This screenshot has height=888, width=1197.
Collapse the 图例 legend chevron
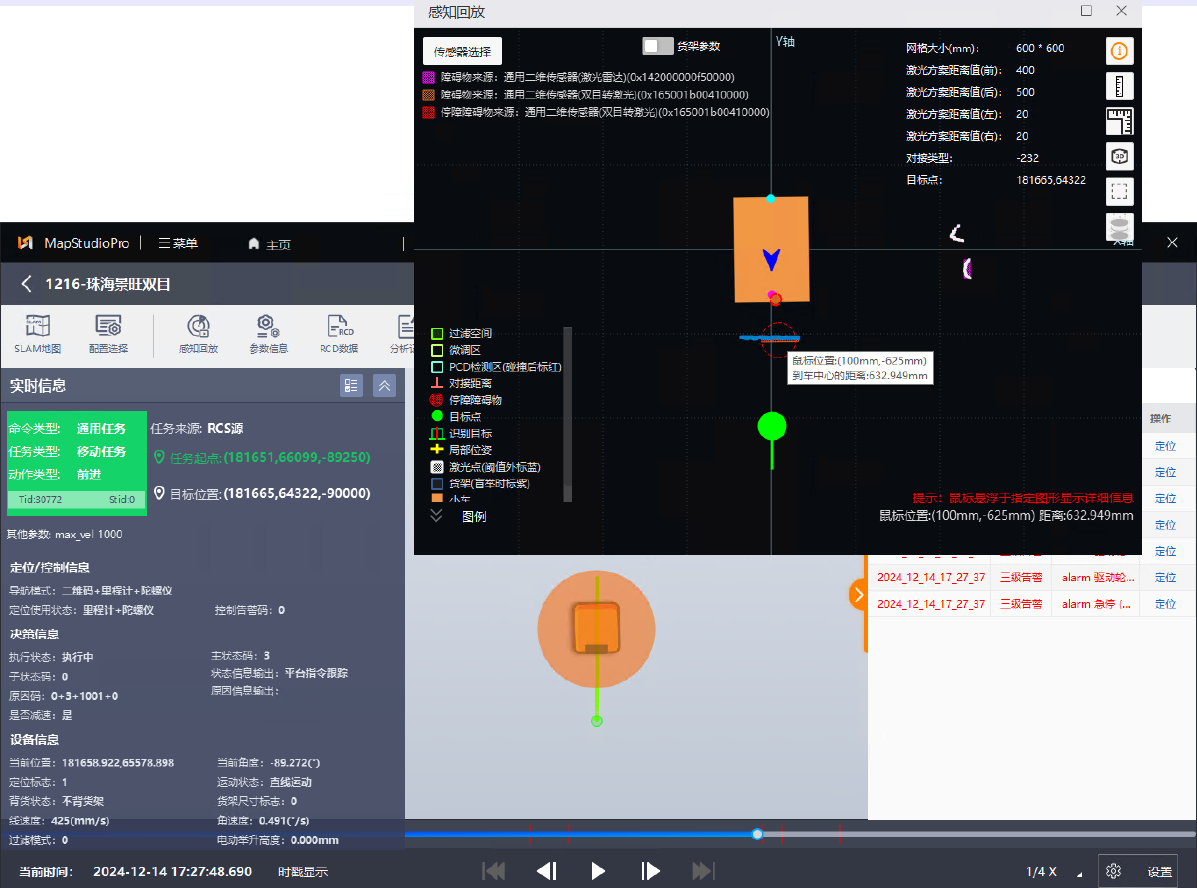coord(436,516)
